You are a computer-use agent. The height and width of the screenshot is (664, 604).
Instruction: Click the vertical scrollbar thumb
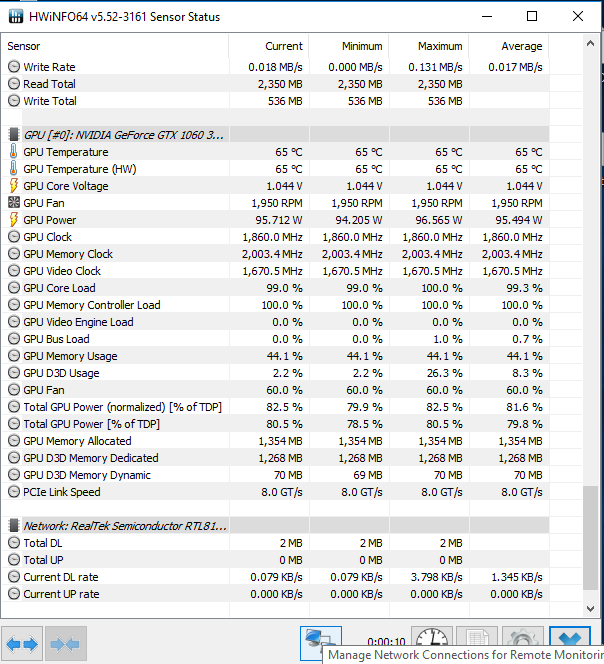(591, 549)
